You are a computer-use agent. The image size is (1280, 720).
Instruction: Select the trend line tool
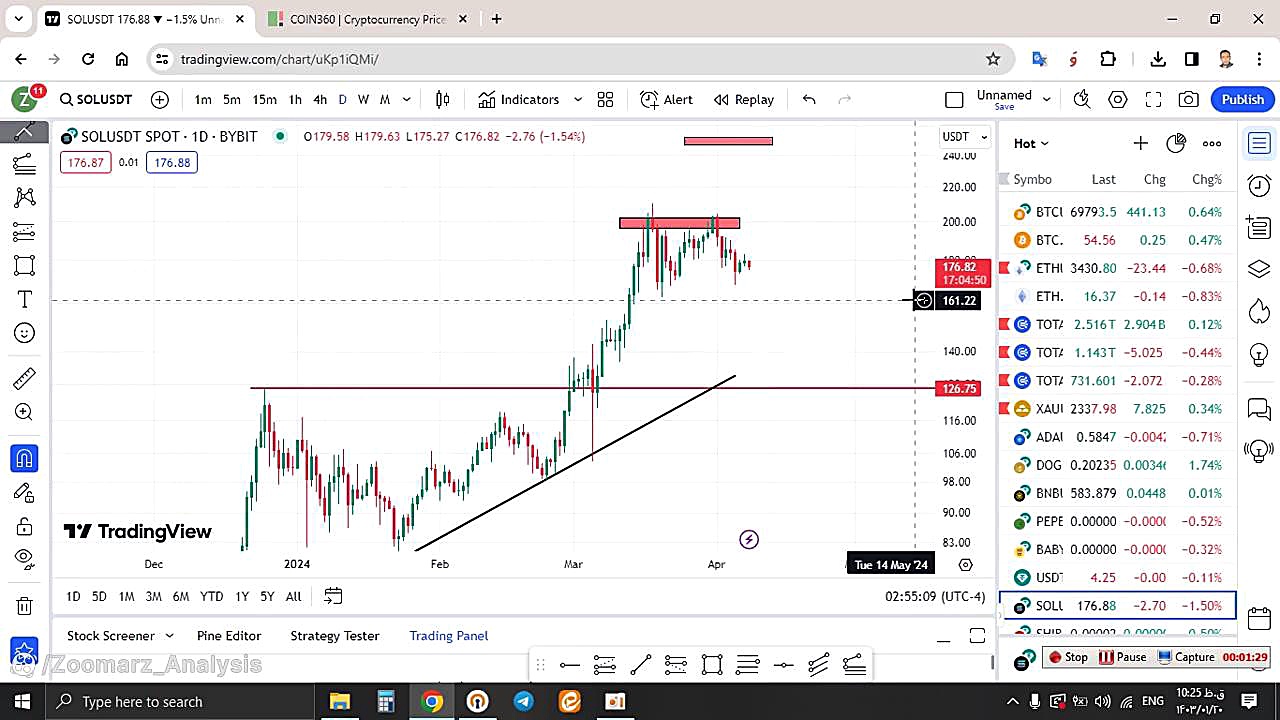[25, 131]
